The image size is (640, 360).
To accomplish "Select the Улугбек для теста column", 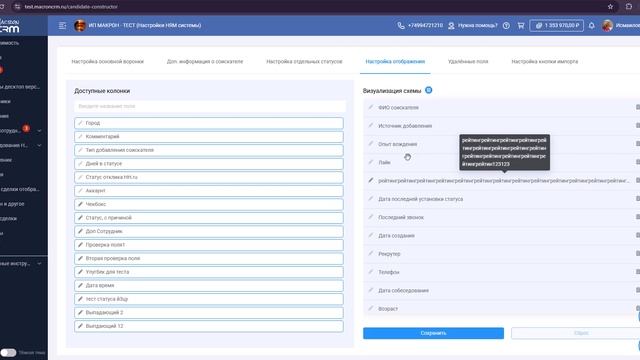I will point(209,272).
